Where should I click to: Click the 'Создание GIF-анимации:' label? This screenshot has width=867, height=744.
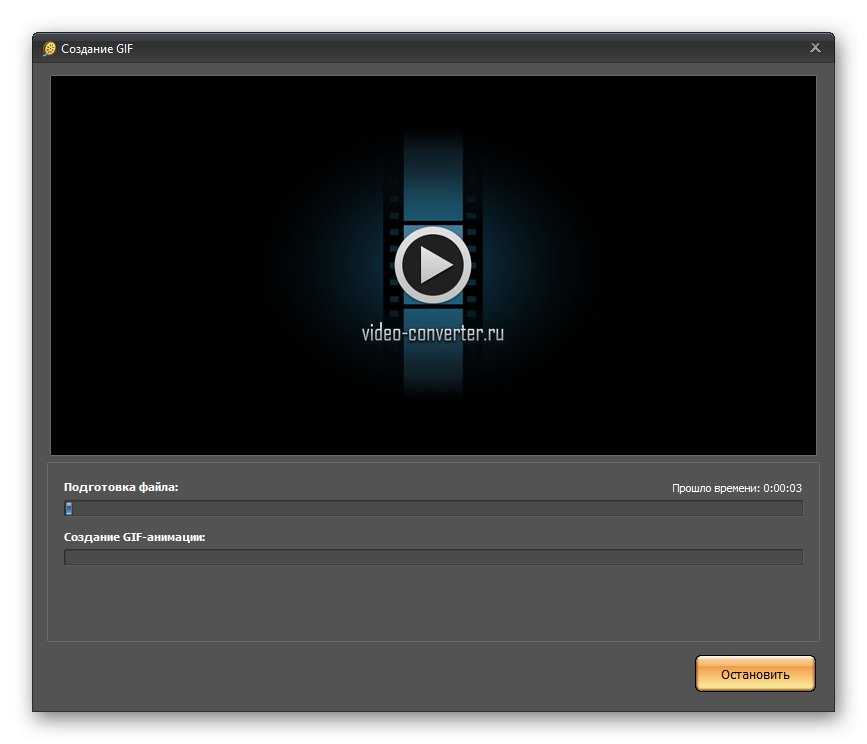tap(134, 537)
